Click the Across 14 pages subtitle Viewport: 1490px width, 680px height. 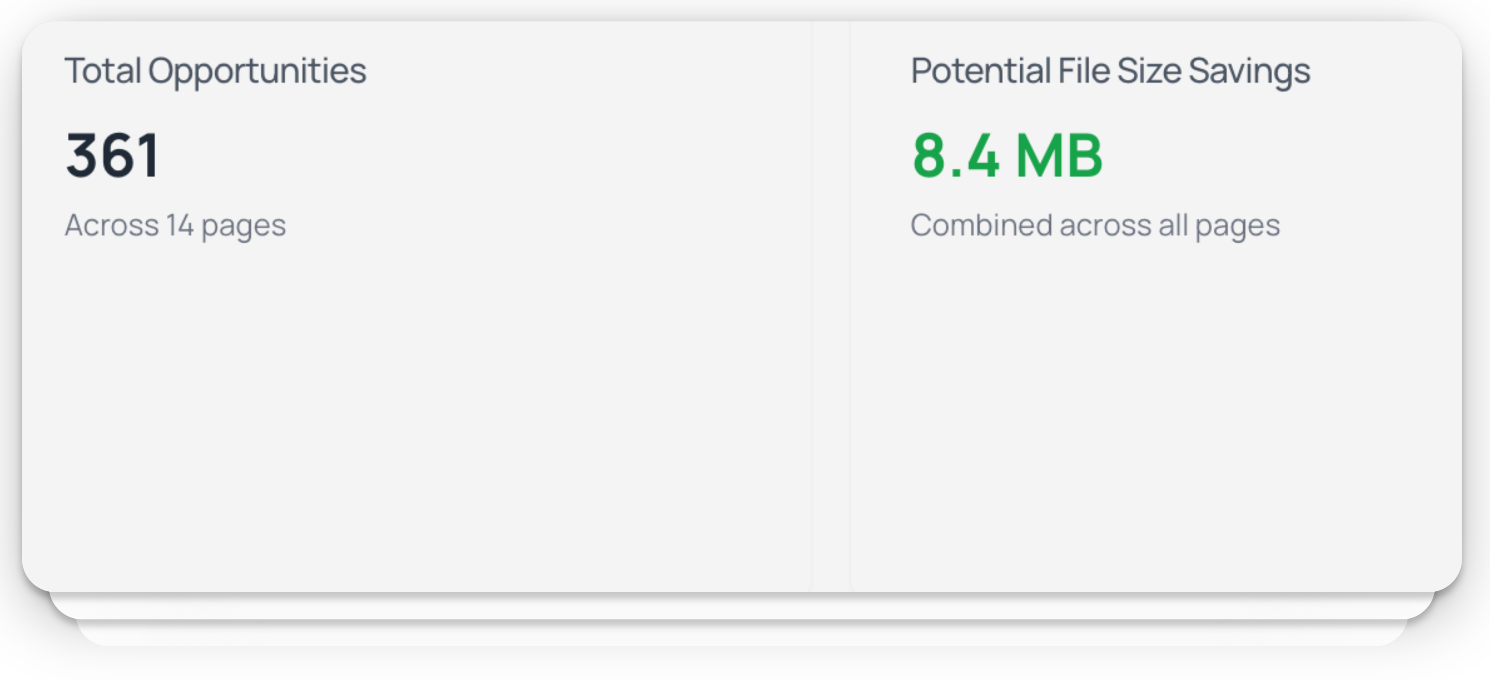175,225
